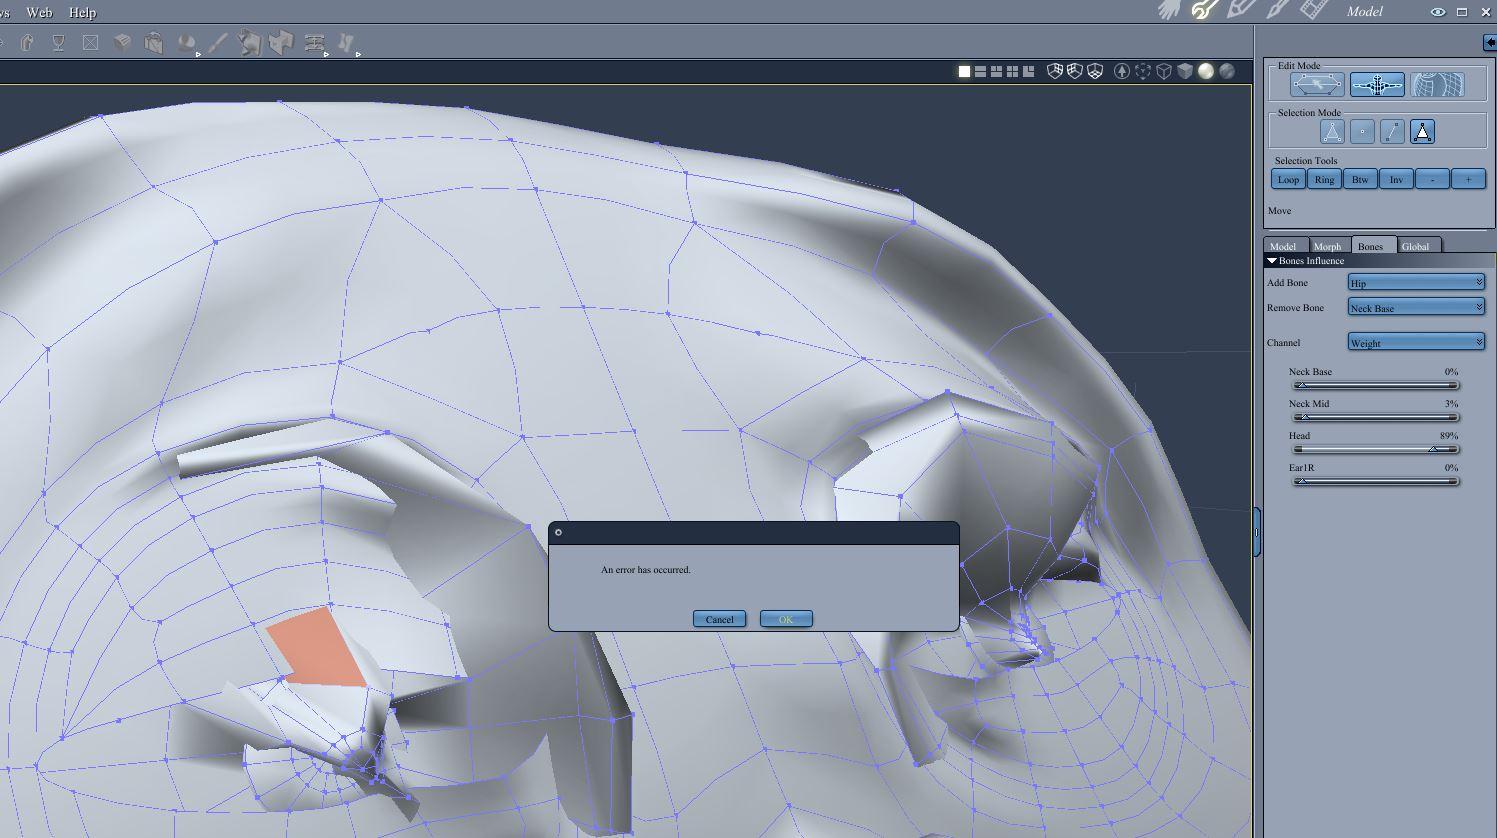Toggle the eye icon beside Model
The image size is (1497, 838).
pyautogui.click(x=1438, y=12)
